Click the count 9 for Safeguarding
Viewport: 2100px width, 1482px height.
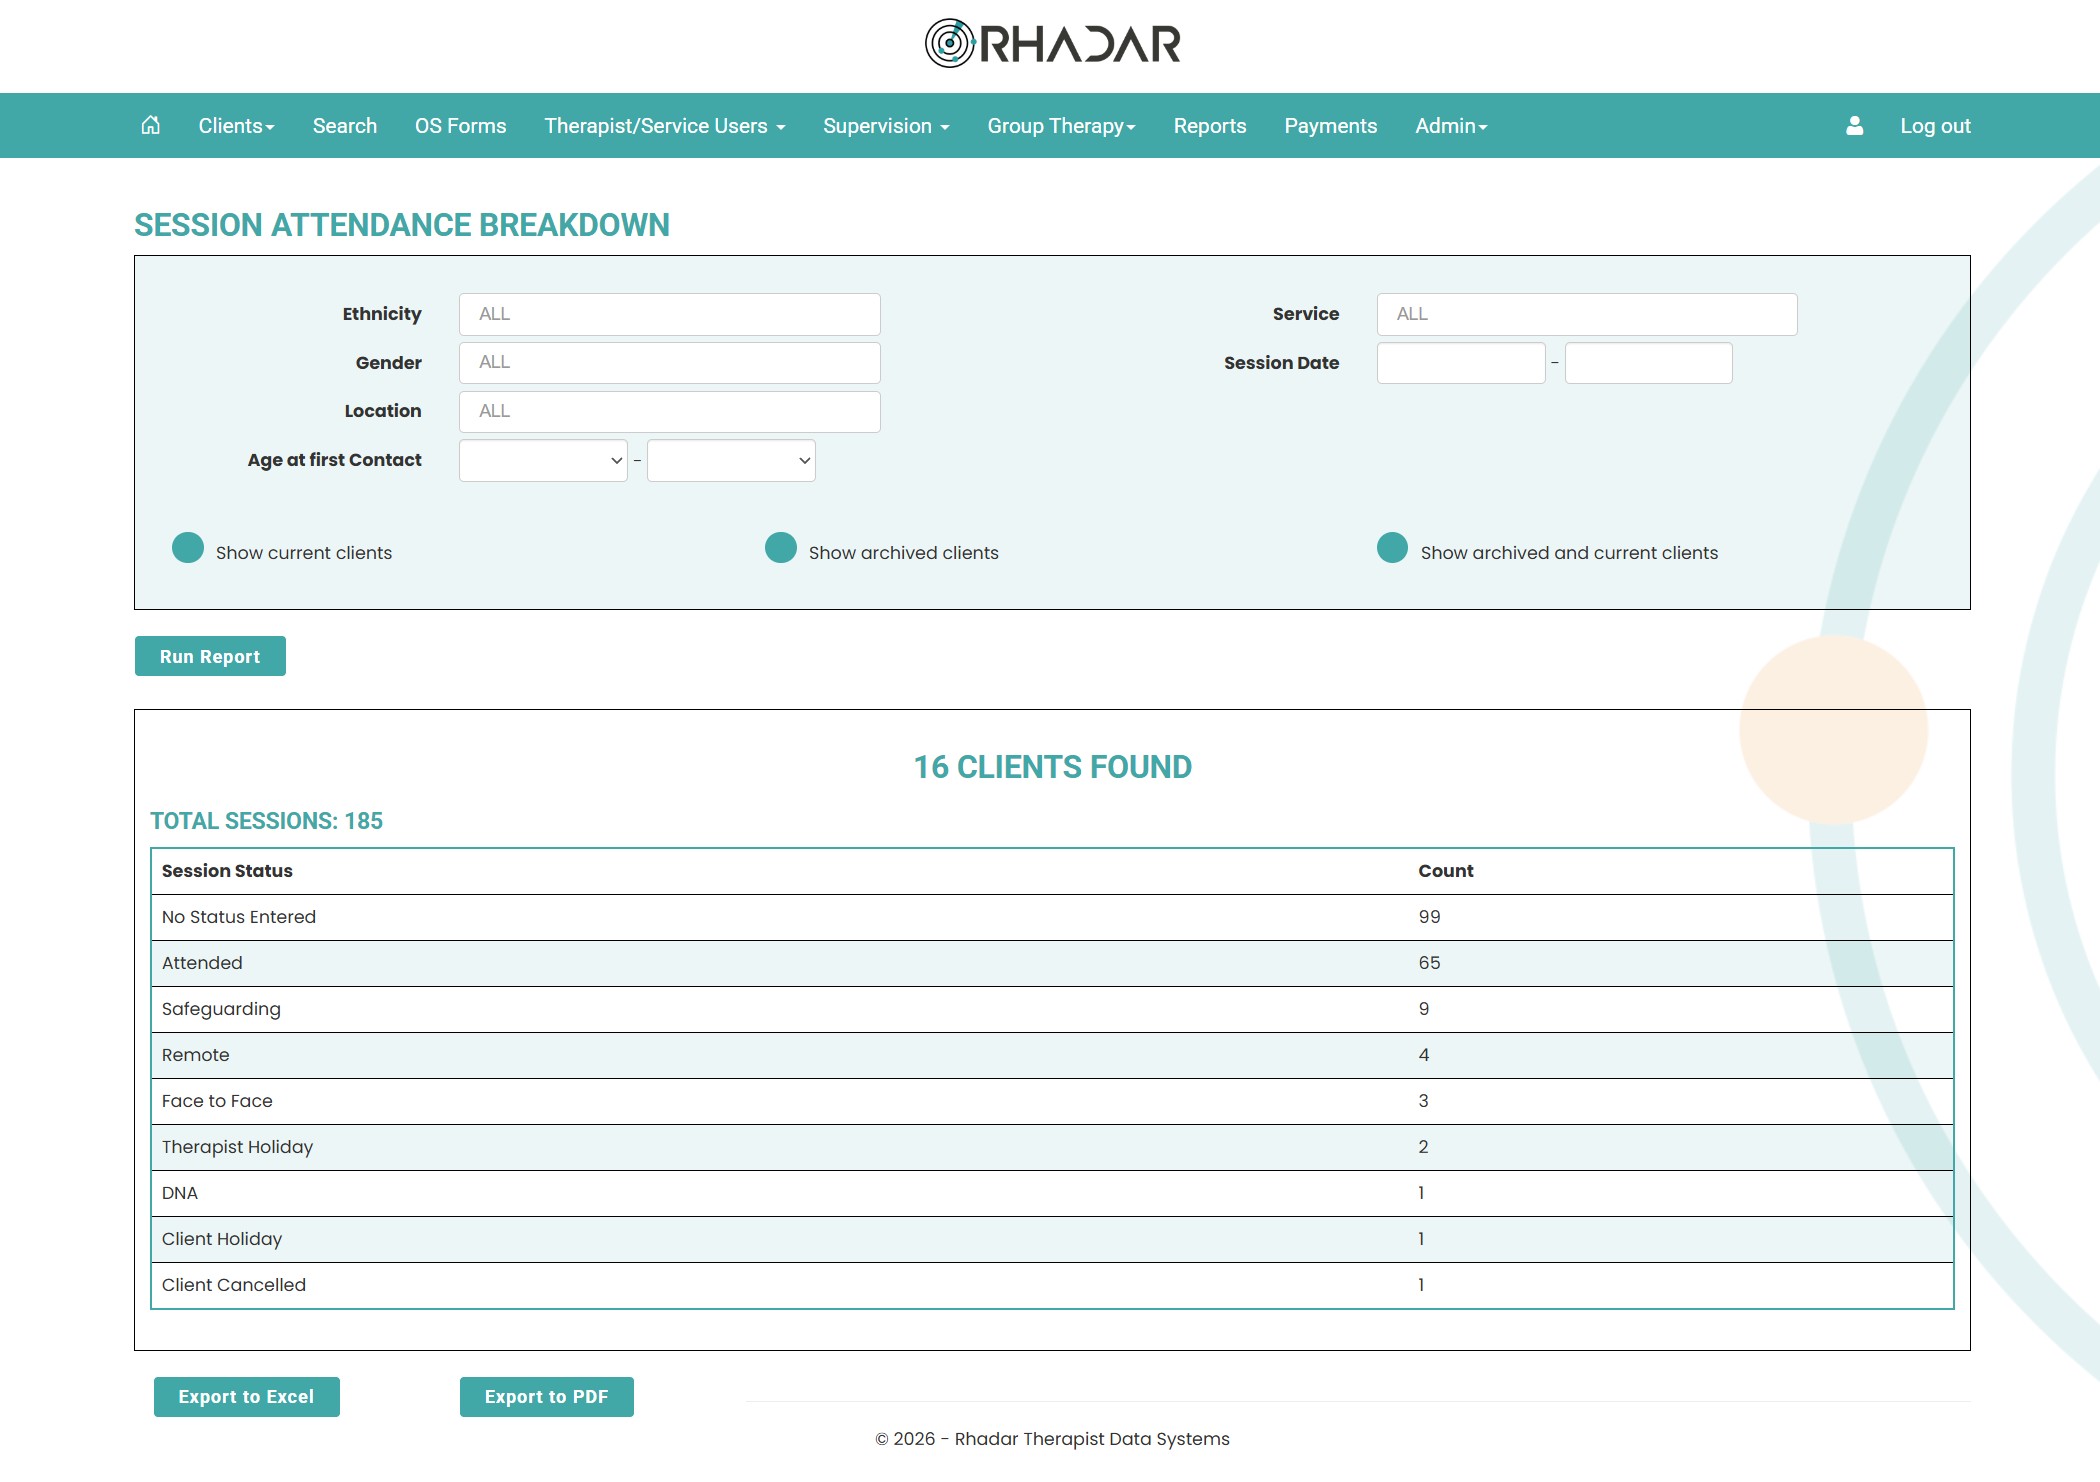[x=1424, y=1009]
